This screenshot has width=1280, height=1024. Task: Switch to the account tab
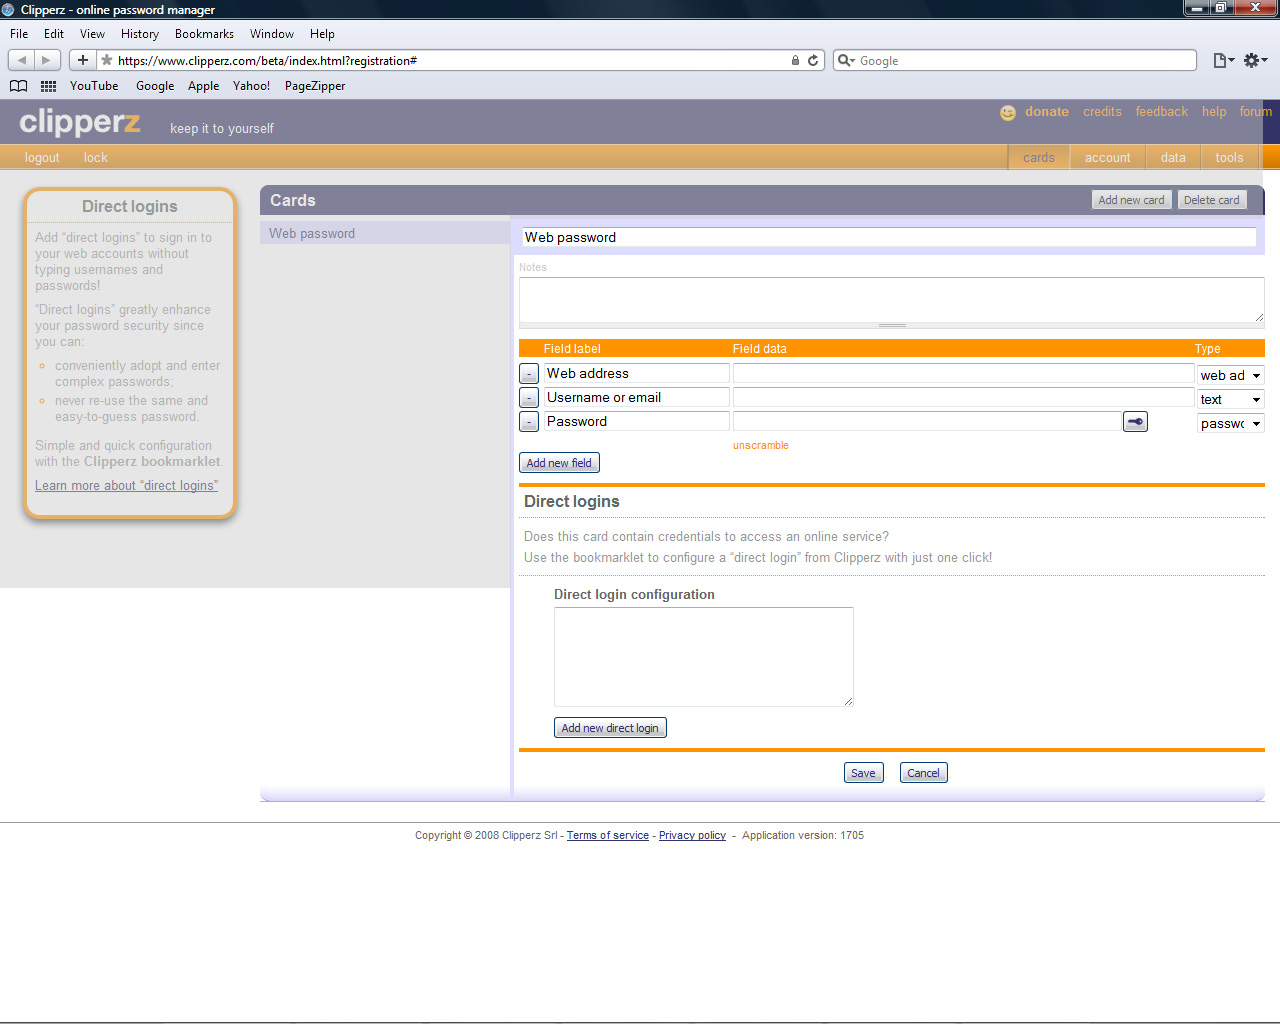[1107, 158]
